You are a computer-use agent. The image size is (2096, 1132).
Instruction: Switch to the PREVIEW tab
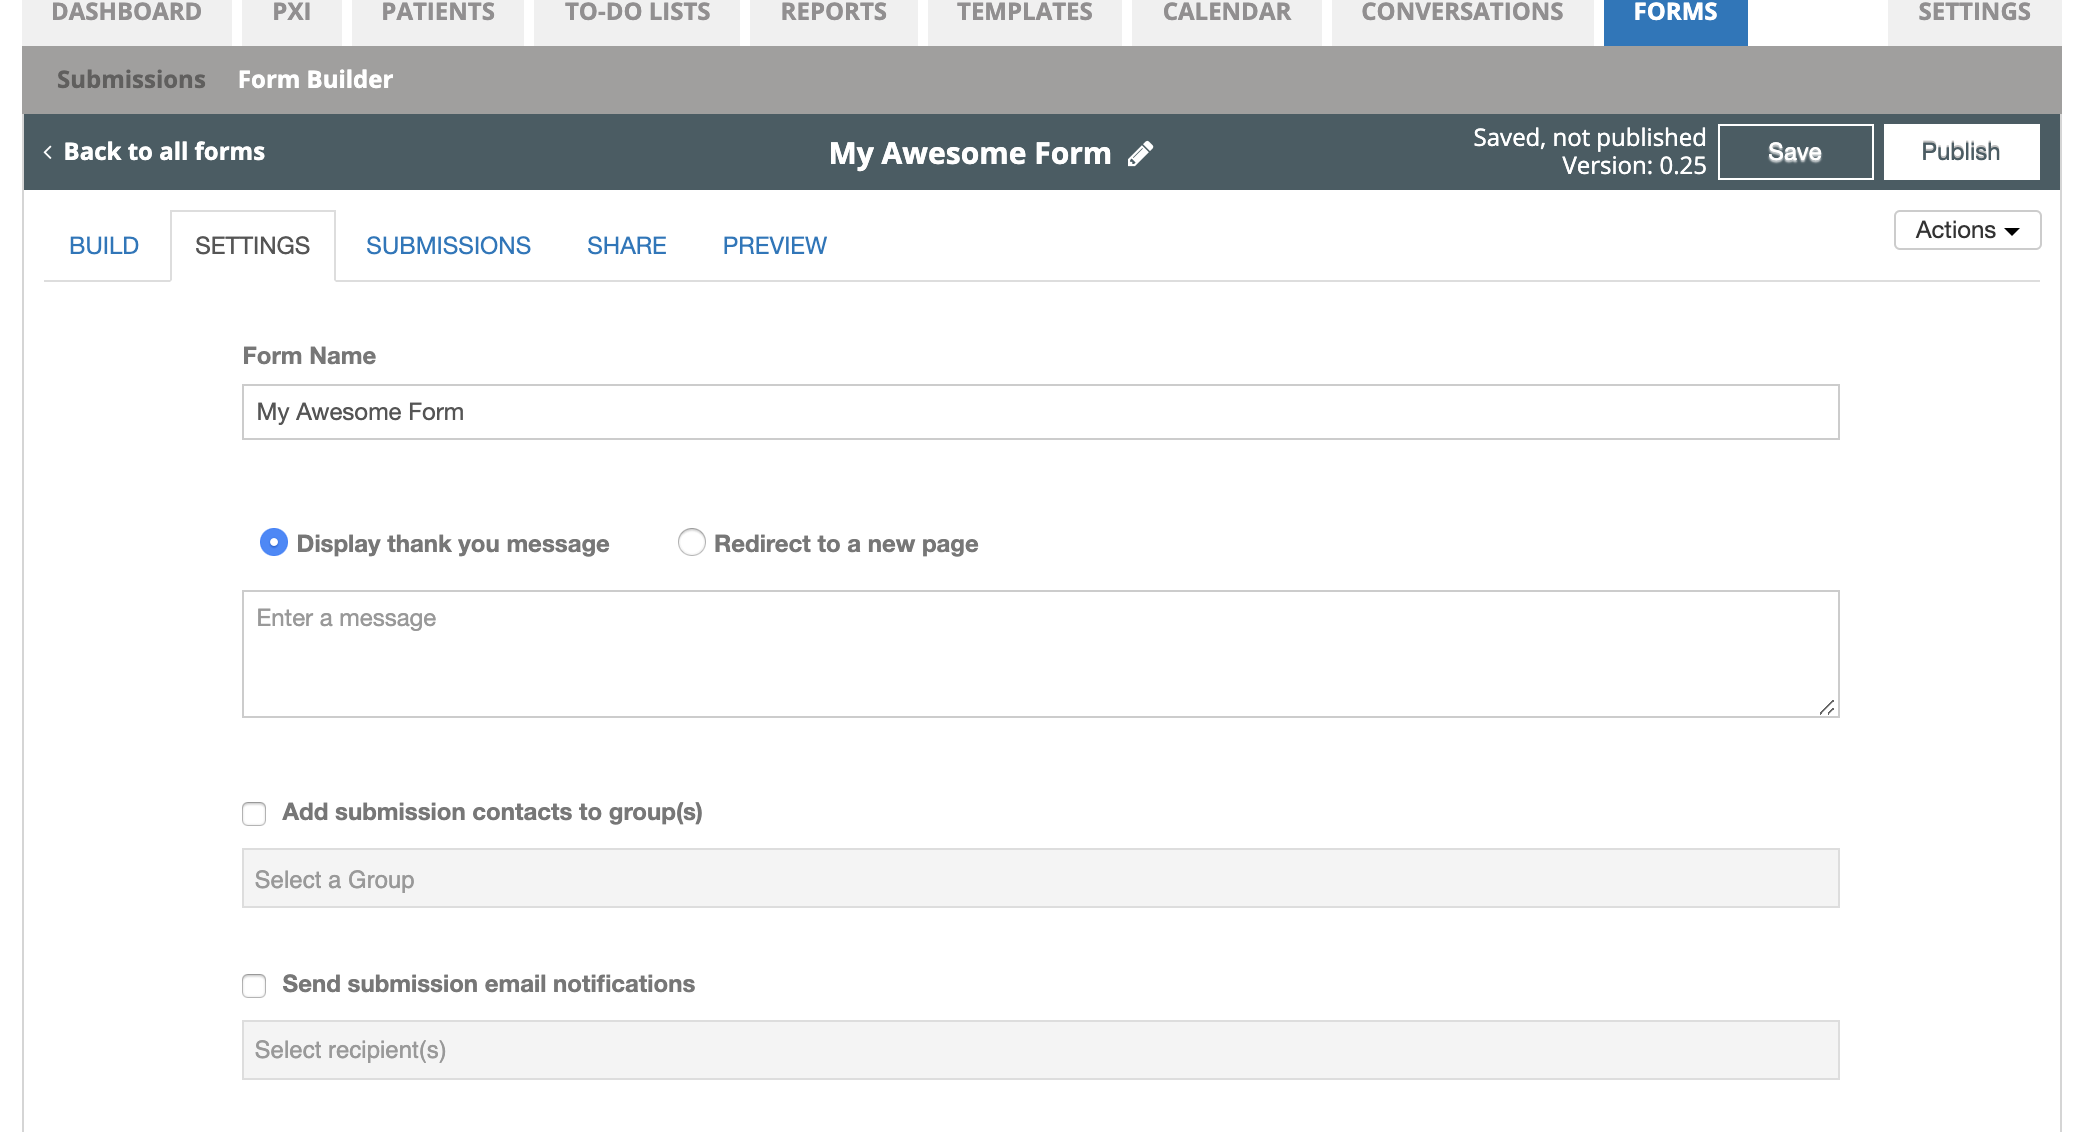pyautogui.click(x=774, y=246)
